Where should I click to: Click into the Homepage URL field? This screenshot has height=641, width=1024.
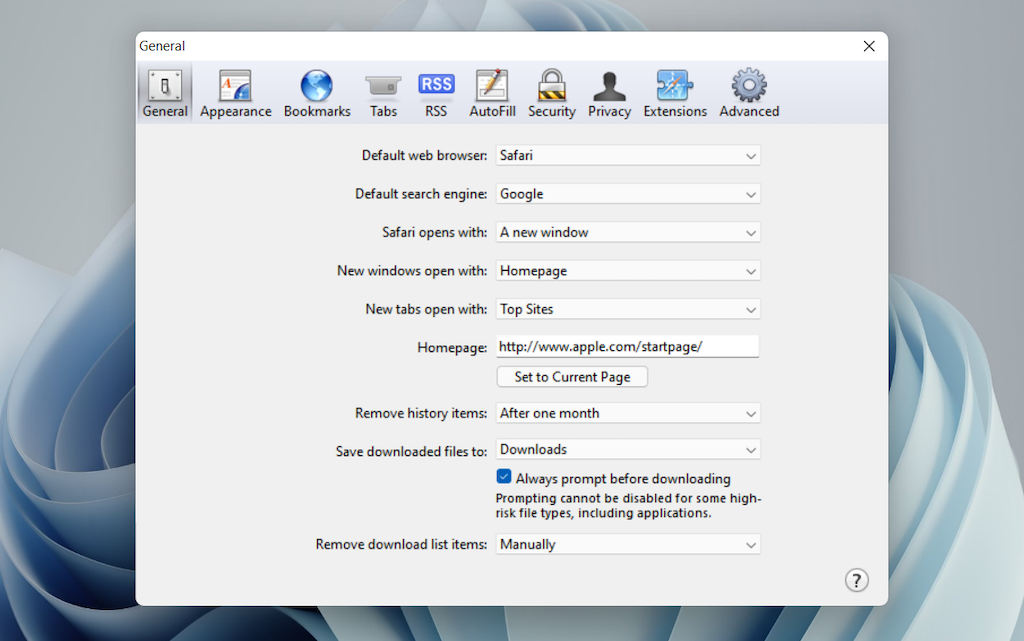(x=628, y=347)
